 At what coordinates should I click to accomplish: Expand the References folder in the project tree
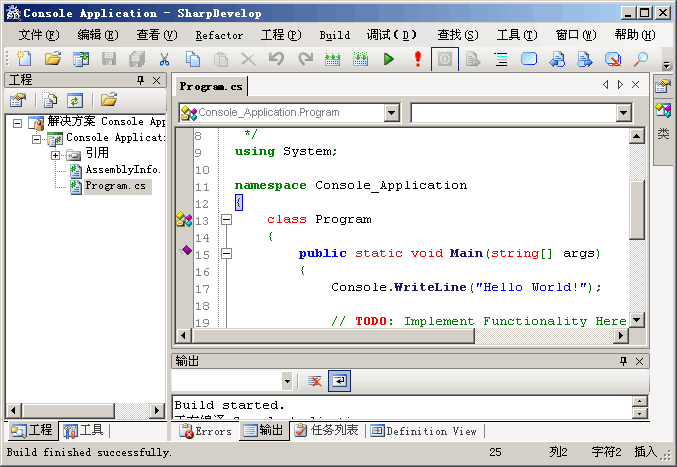(55, 155)
